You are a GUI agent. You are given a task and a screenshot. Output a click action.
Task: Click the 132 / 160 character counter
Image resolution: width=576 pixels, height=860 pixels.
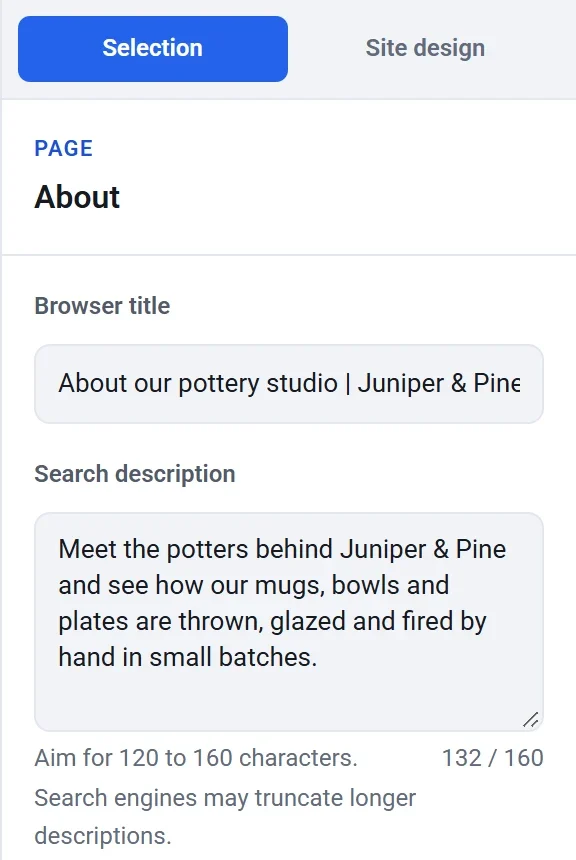(x=493, y=758)
